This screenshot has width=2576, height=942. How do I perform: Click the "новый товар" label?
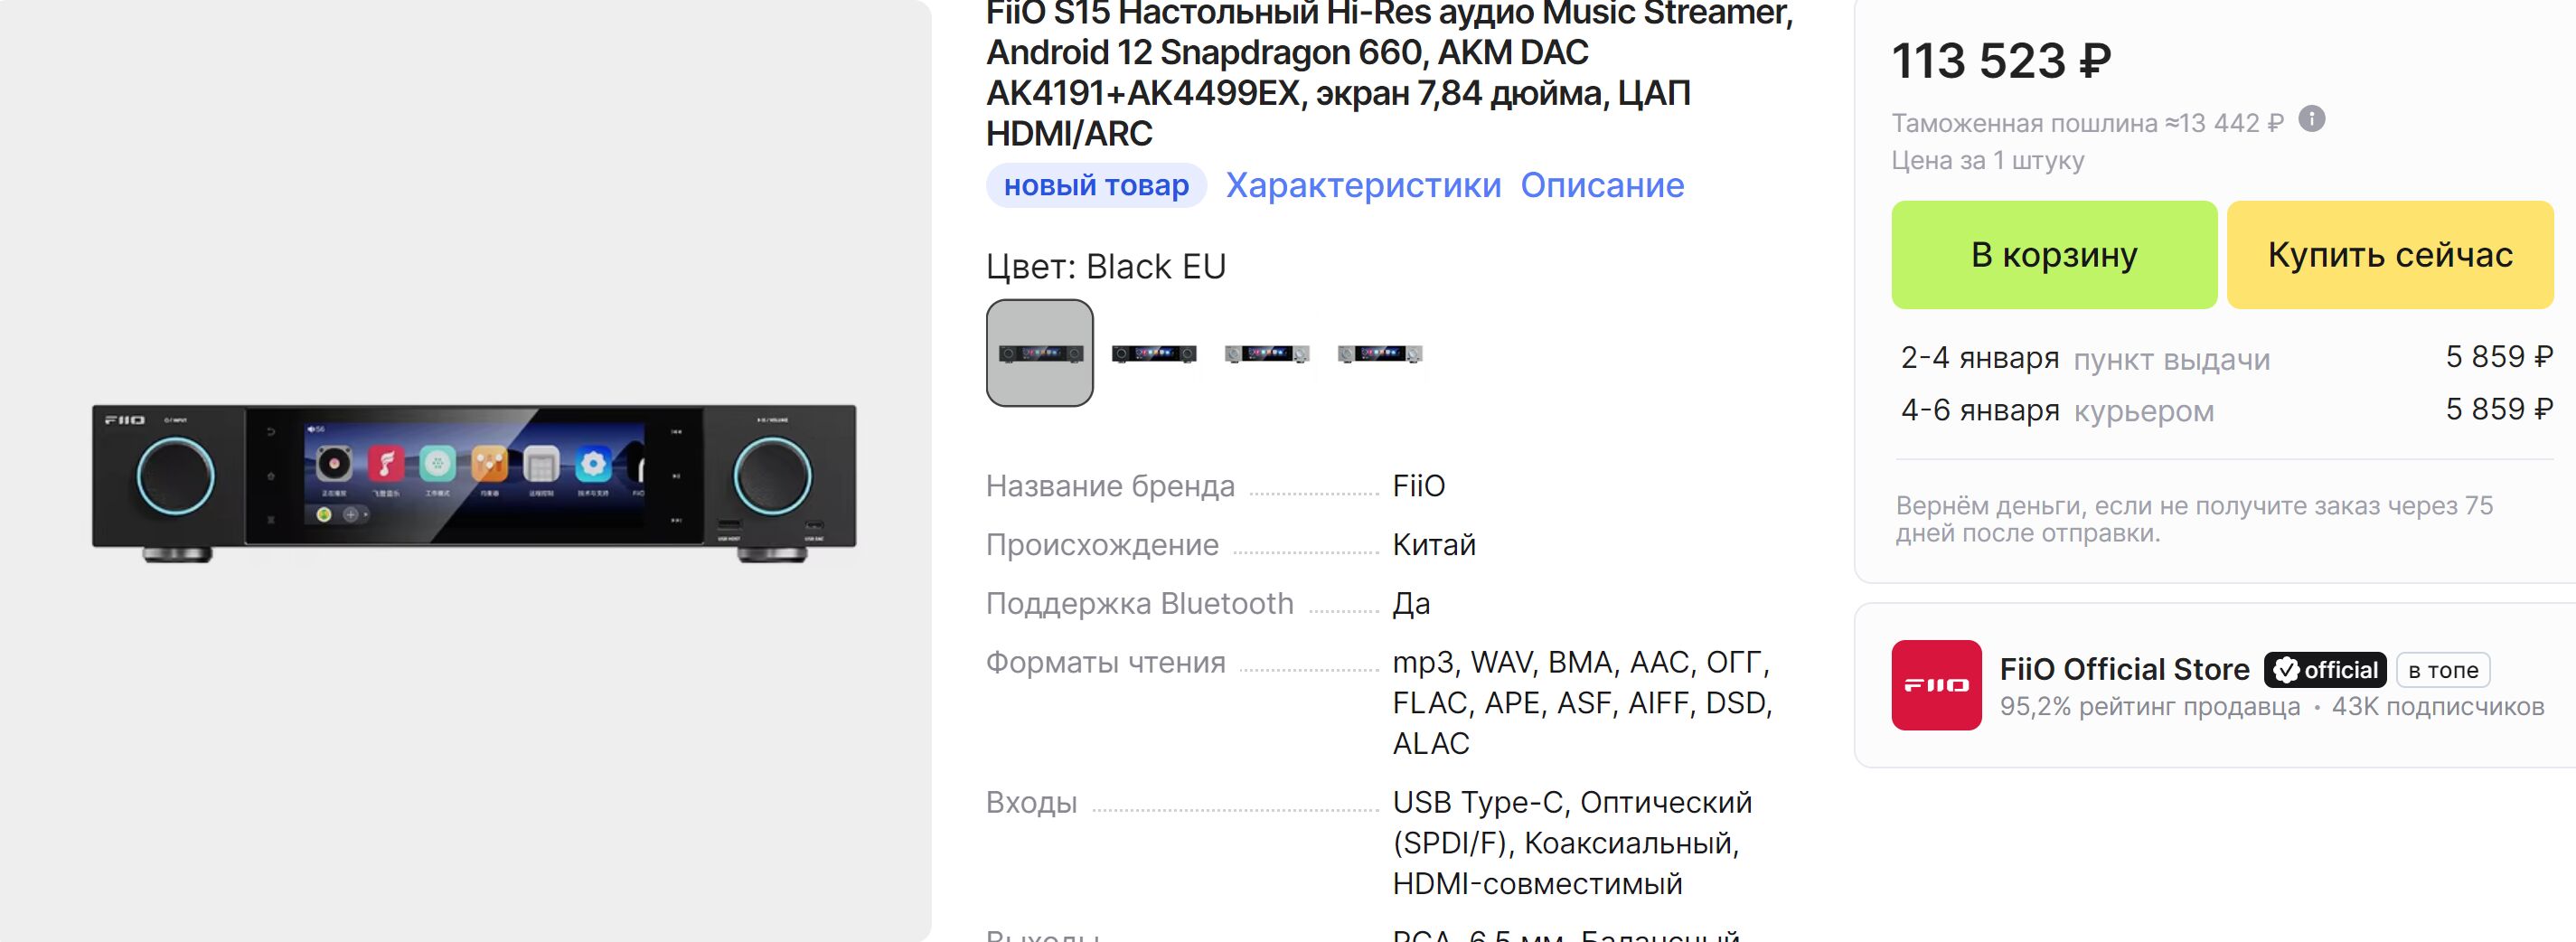point(1096,185)
